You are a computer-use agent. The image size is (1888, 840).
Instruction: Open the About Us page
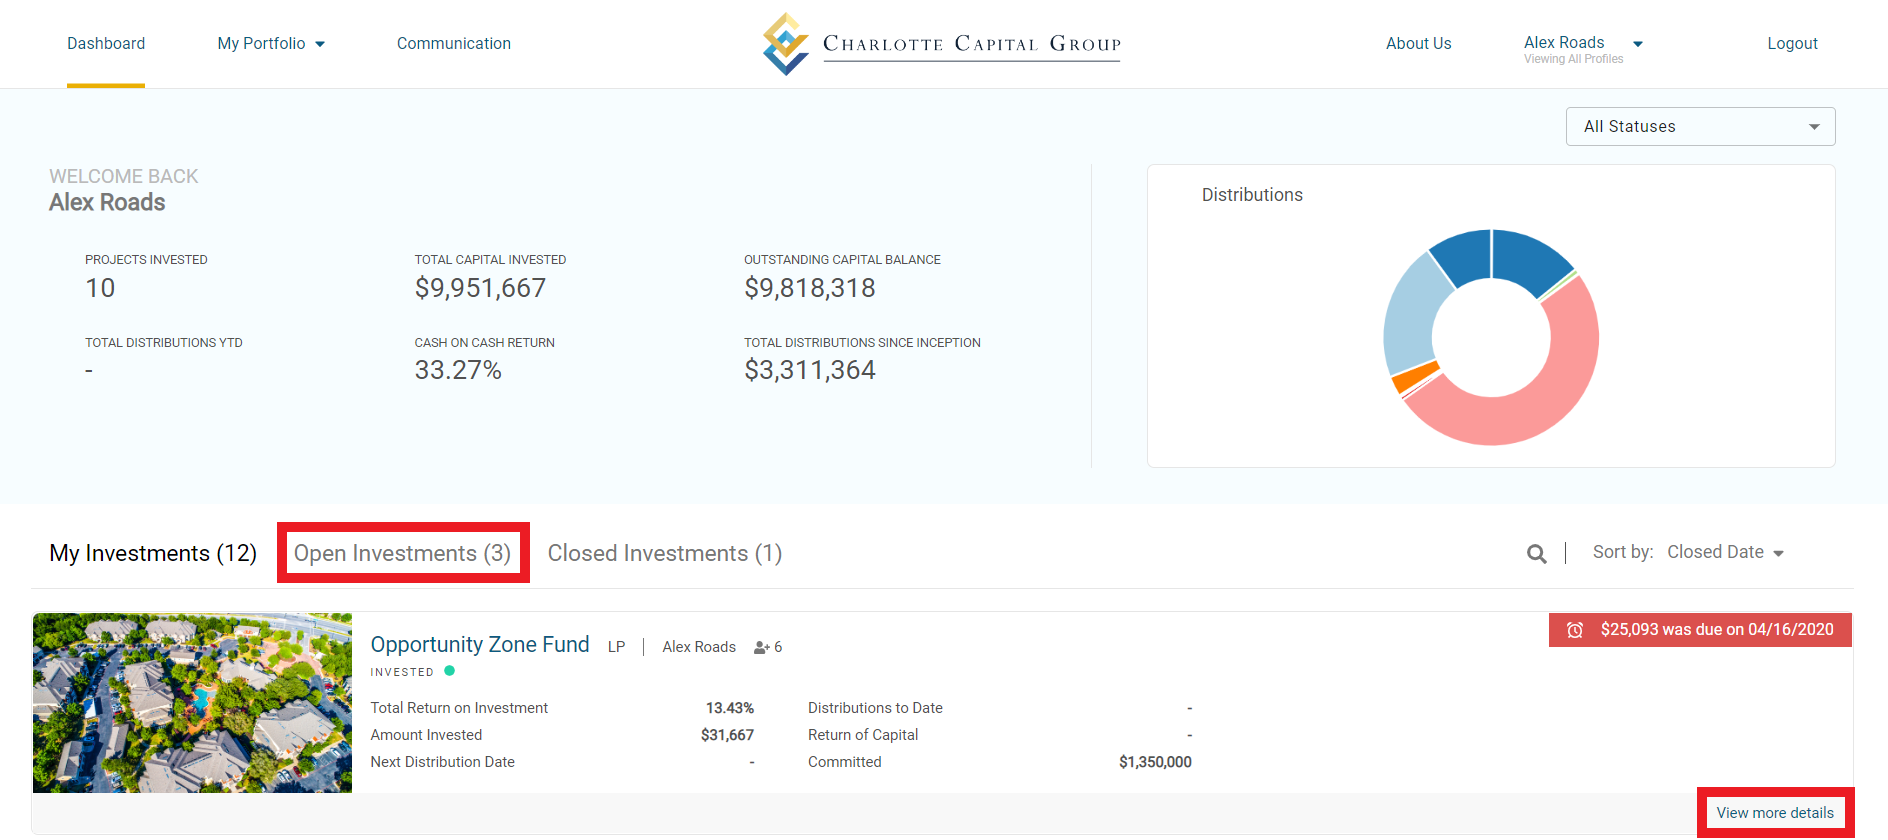click(x=1418, y=44)
